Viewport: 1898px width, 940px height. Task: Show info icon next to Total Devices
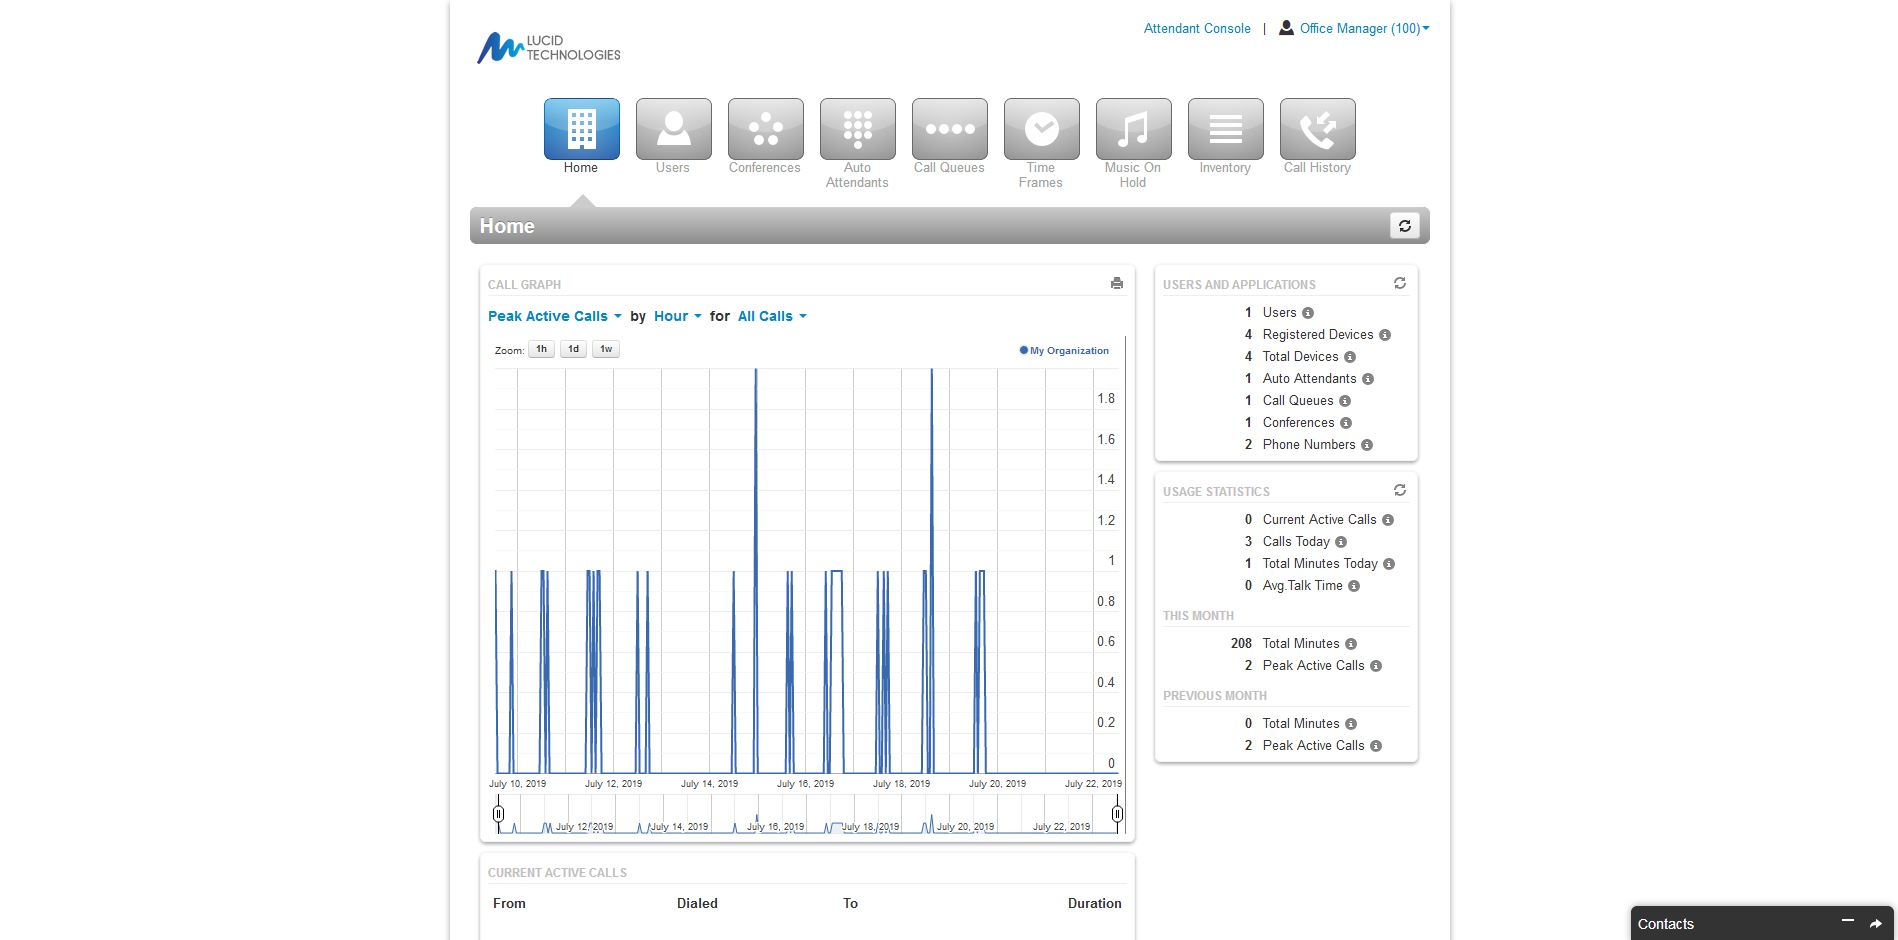1350,357
